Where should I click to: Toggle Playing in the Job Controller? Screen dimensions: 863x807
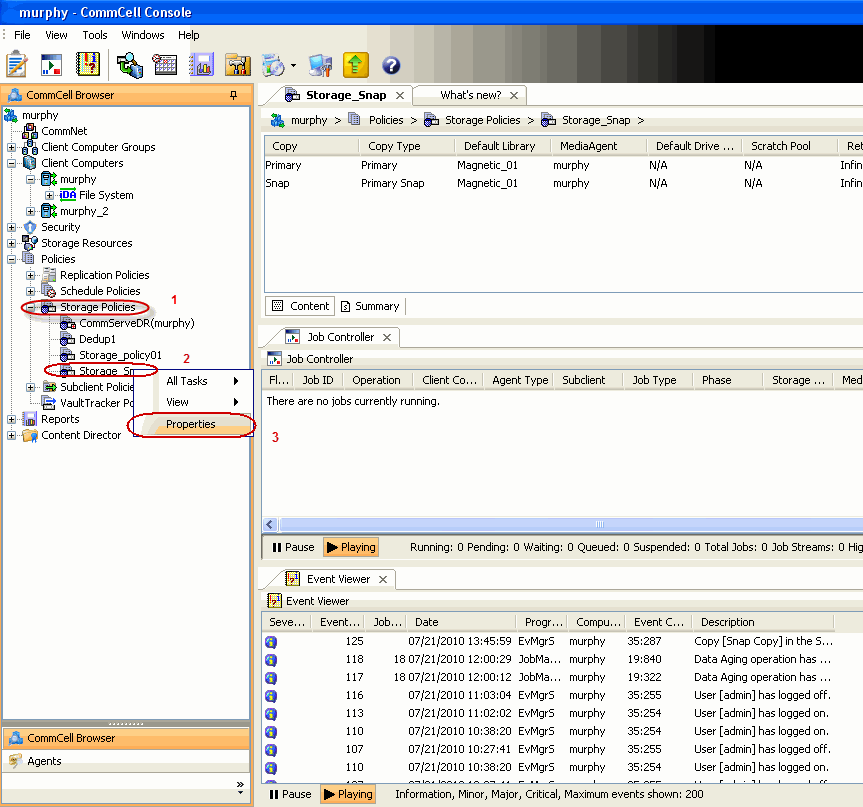351,547
